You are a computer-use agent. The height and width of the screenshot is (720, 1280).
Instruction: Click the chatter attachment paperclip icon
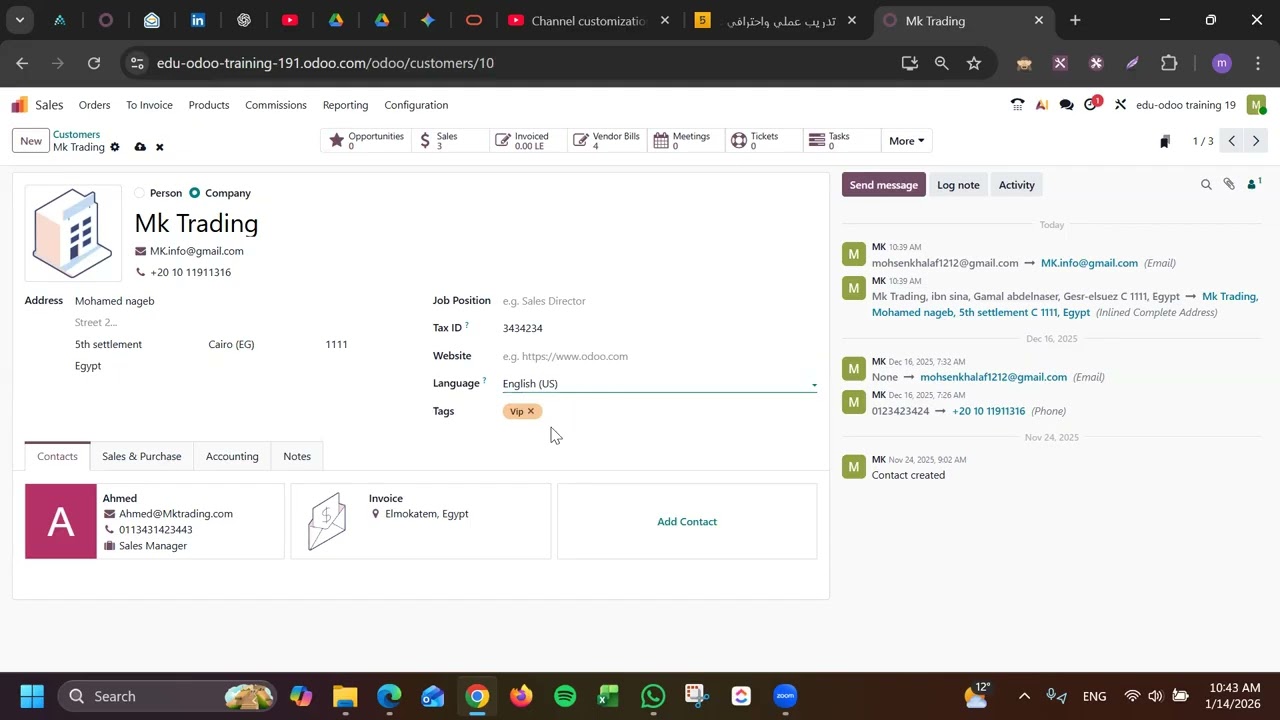click(1229, 185)
